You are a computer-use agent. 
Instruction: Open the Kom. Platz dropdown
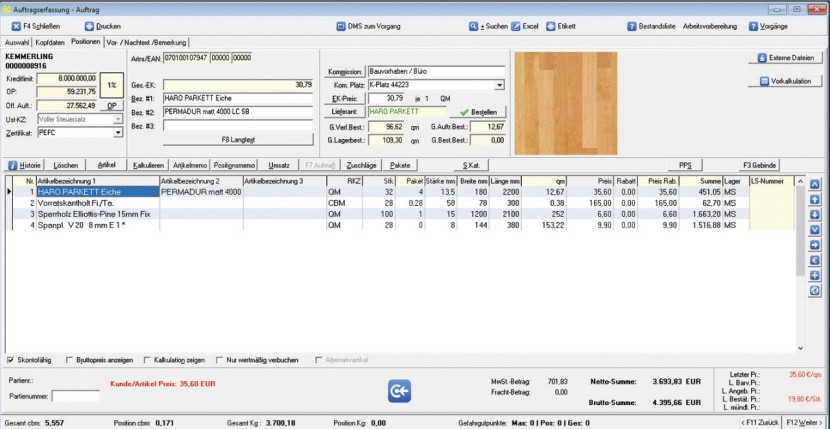[500, 85]
